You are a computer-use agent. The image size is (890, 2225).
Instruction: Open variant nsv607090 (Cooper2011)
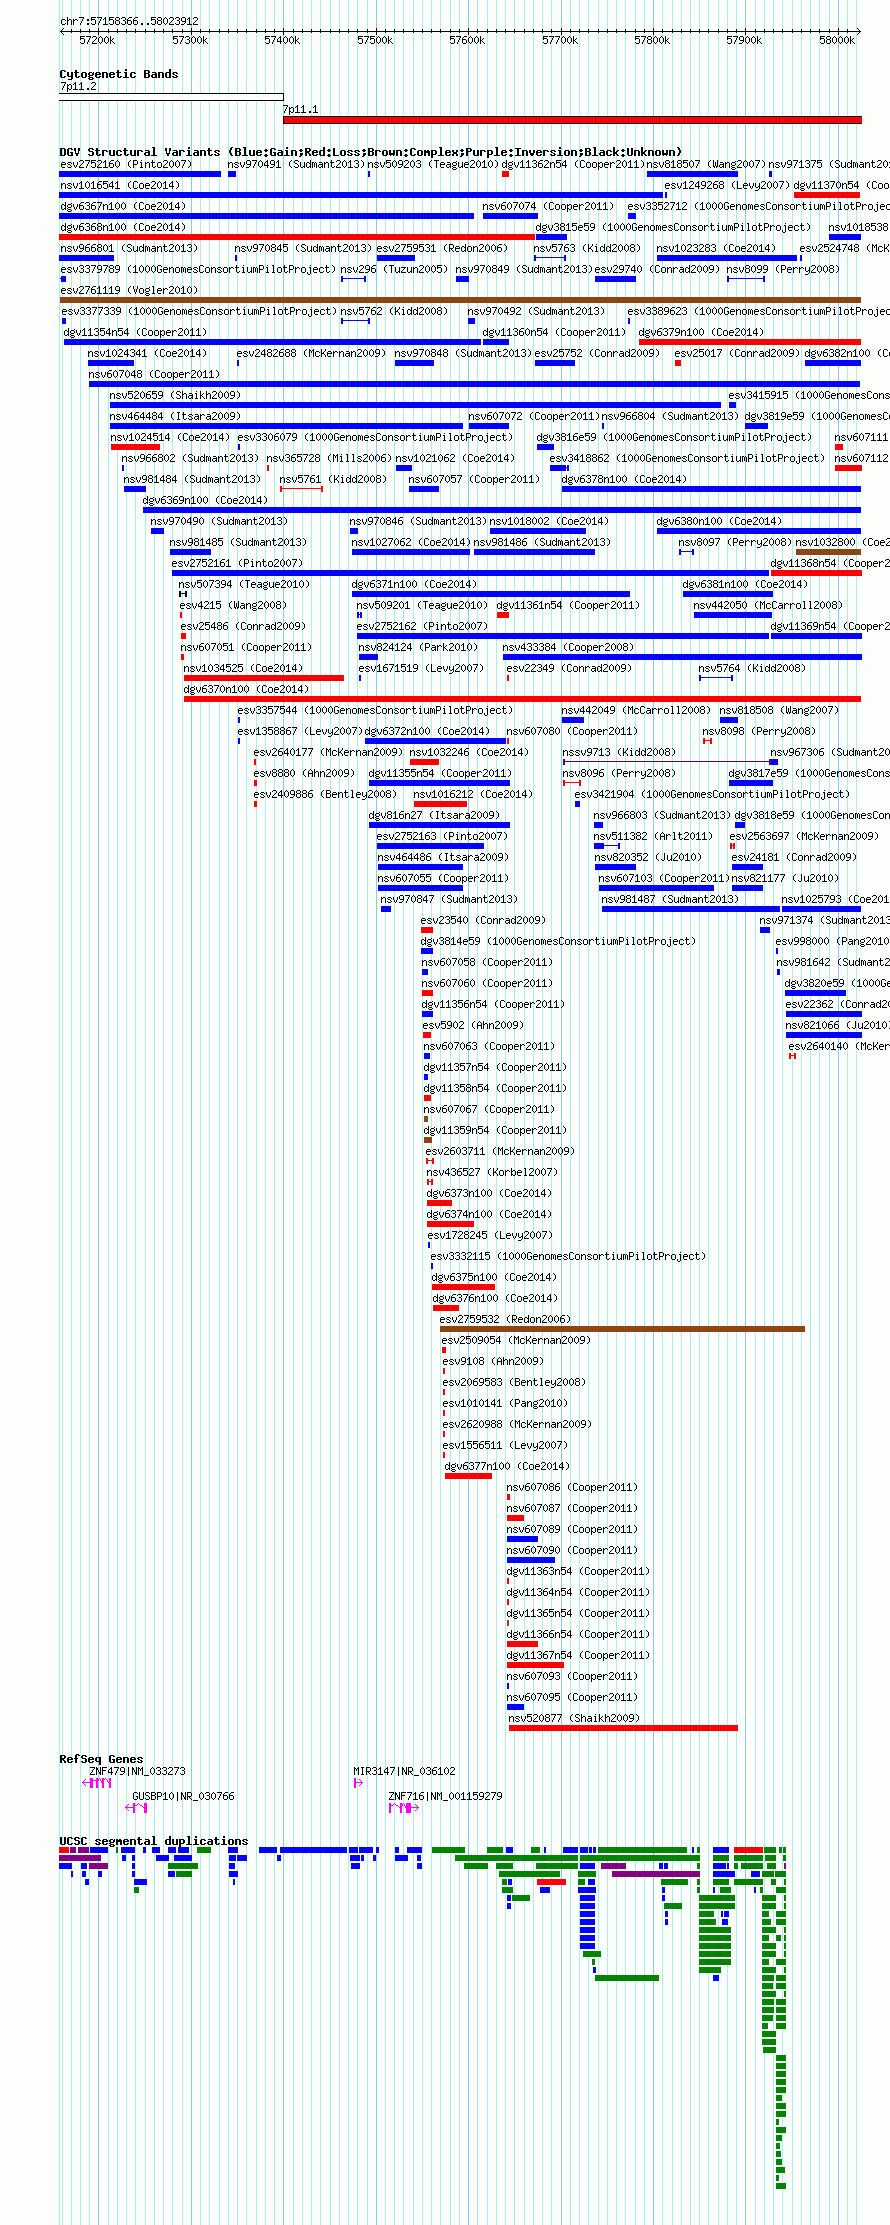tap(572, 1550)
